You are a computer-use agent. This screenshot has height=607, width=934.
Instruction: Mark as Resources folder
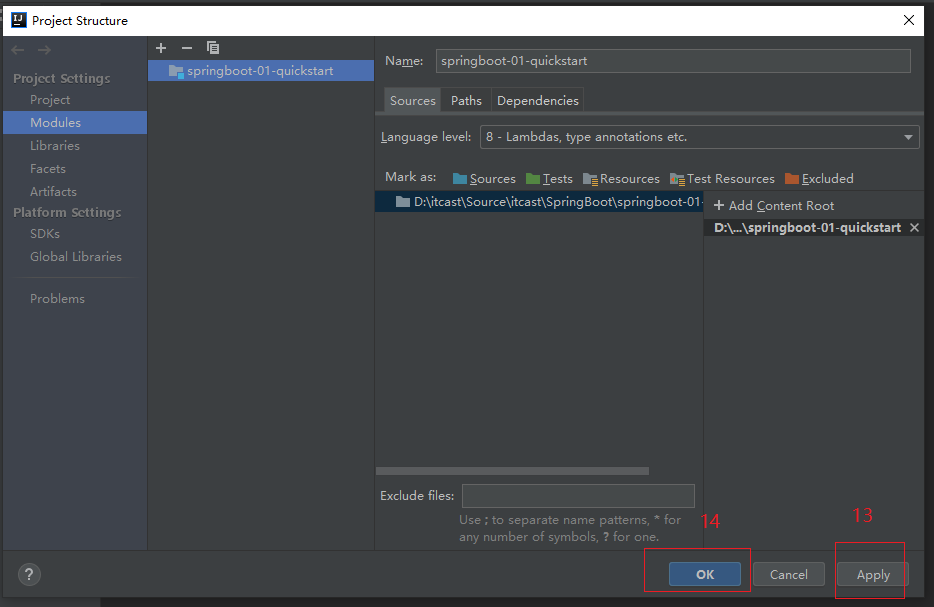click(x=621, y=179)
